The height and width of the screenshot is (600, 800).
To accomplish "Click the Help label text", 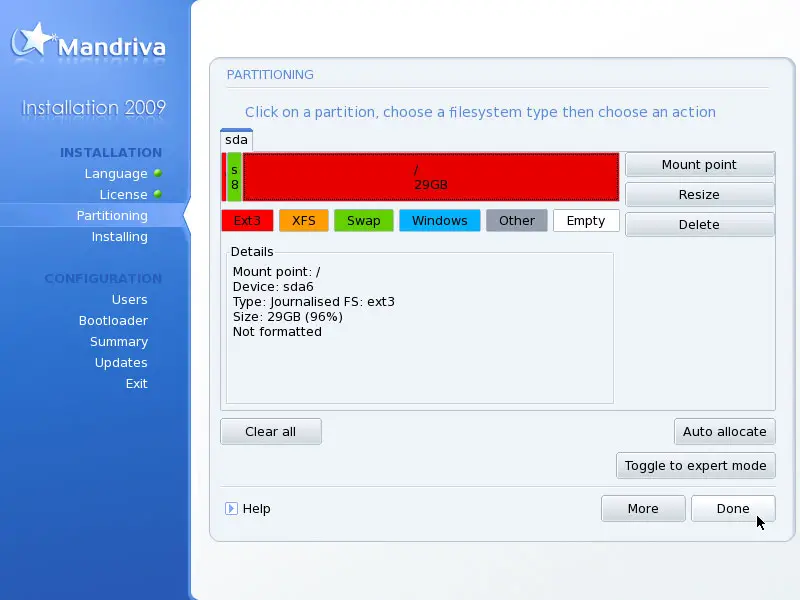I will click(257, 509).
